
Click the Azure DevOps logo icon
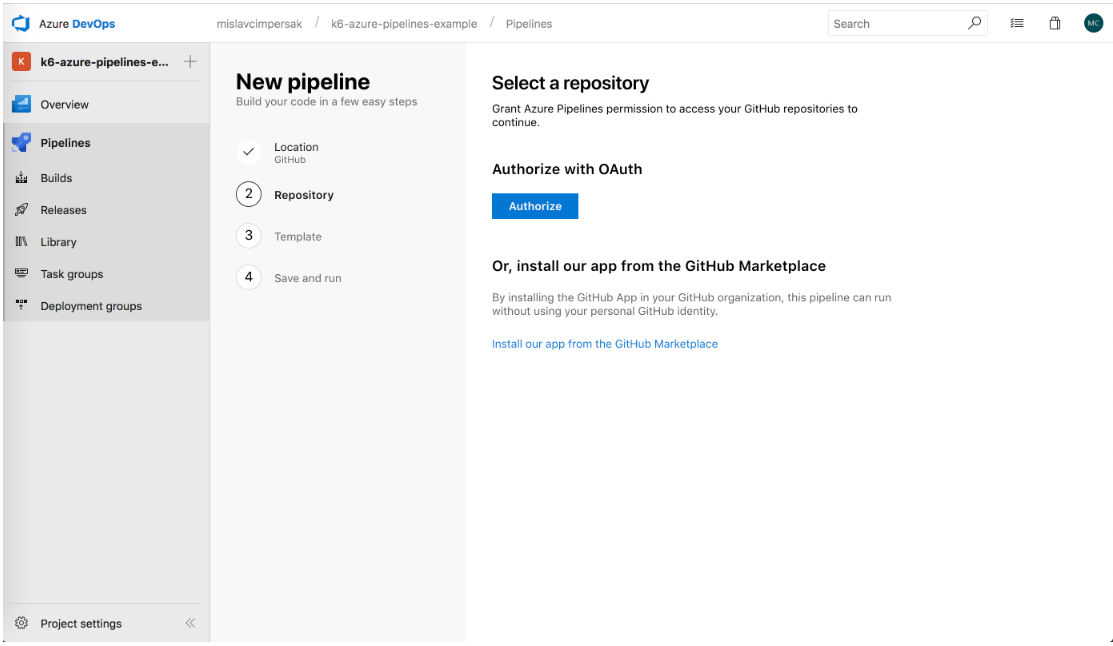21,23
